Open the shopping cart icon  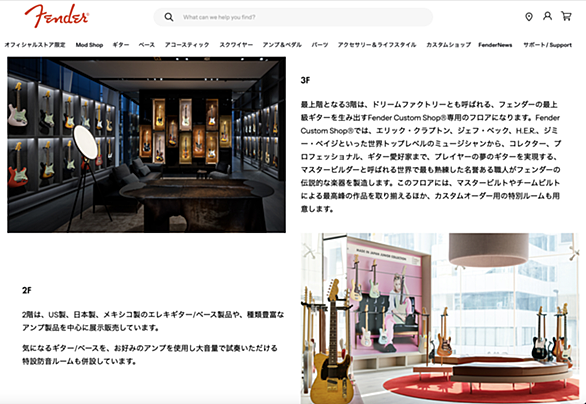coord(566,16)
